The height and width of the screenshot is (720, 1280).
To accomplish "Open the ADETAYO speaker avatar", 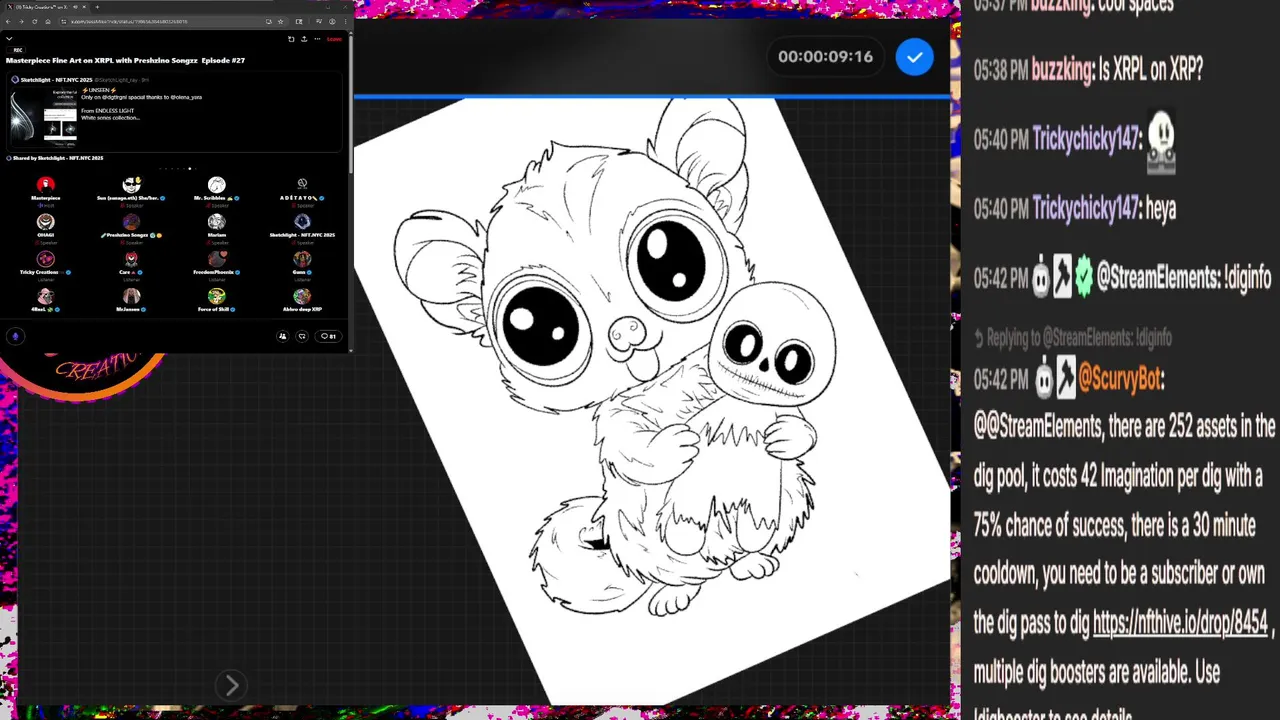I will [x=302, y=184].
